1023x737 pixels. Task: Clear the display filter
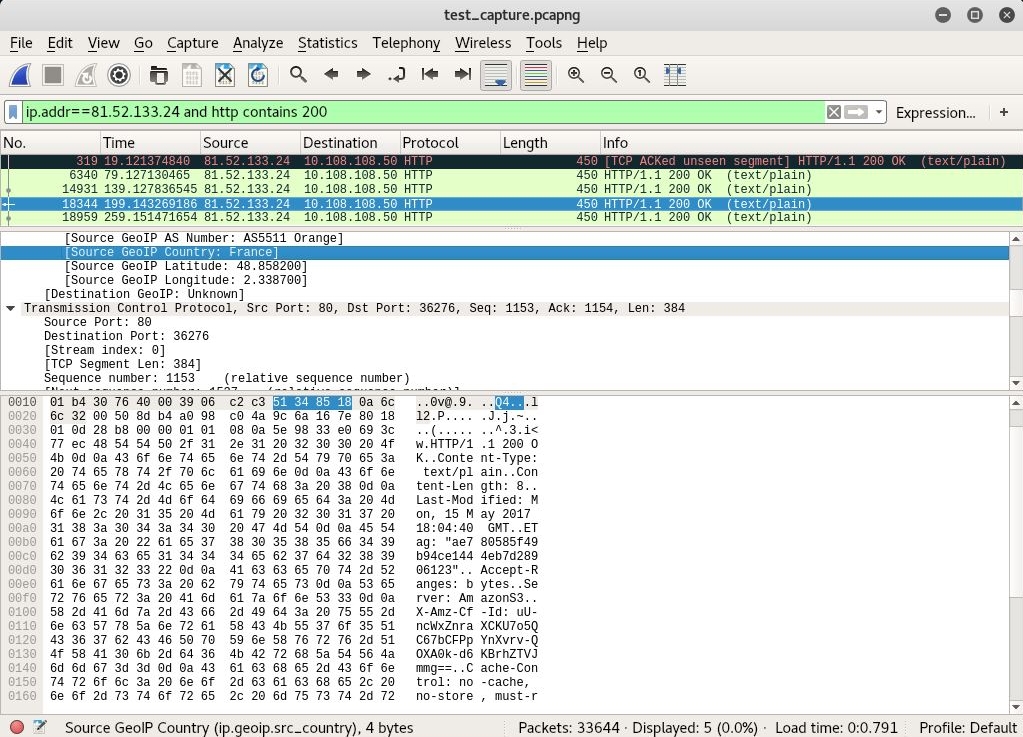[833, 112]
